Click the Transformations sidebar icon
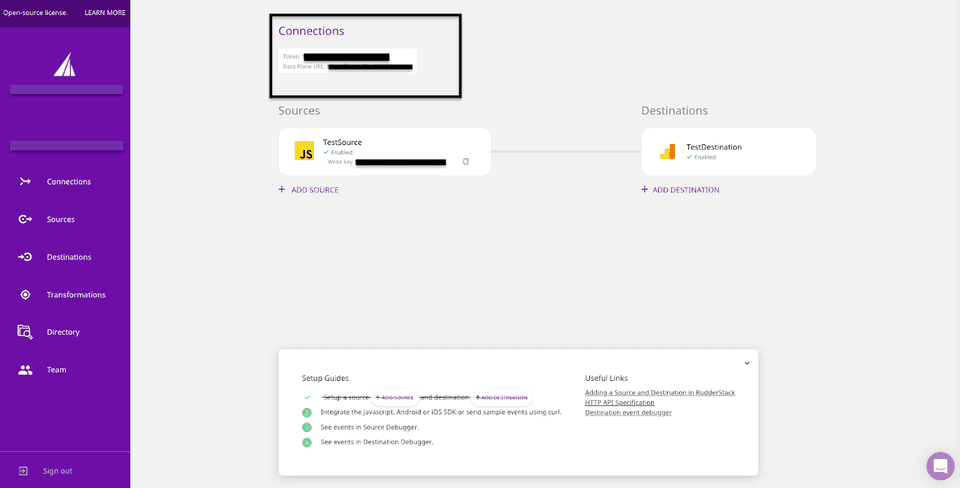The image size is (960, 488). tap(25, 295)
